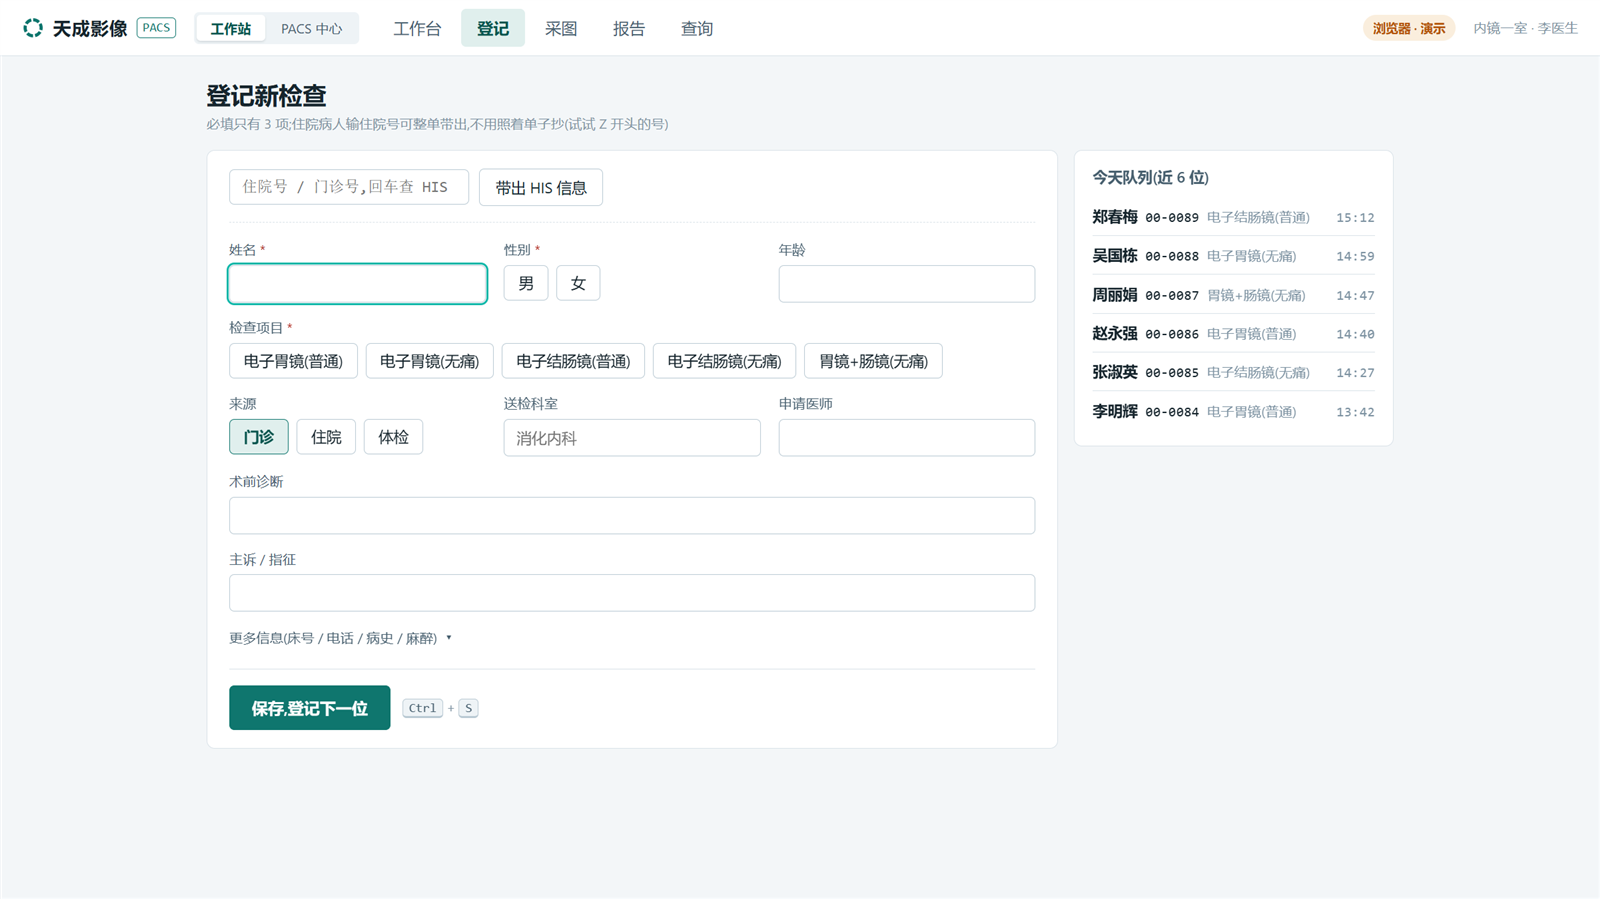Select the 女 gender option

578,283
